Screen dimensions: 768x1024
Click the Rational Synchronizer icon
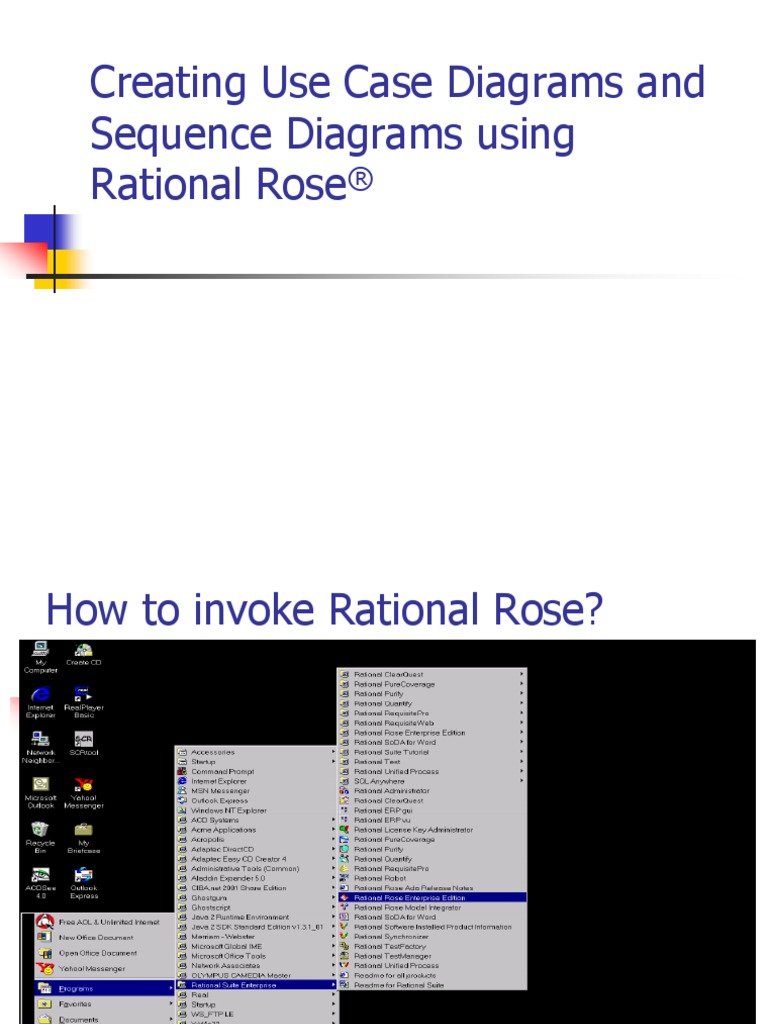tap(344, 936)
